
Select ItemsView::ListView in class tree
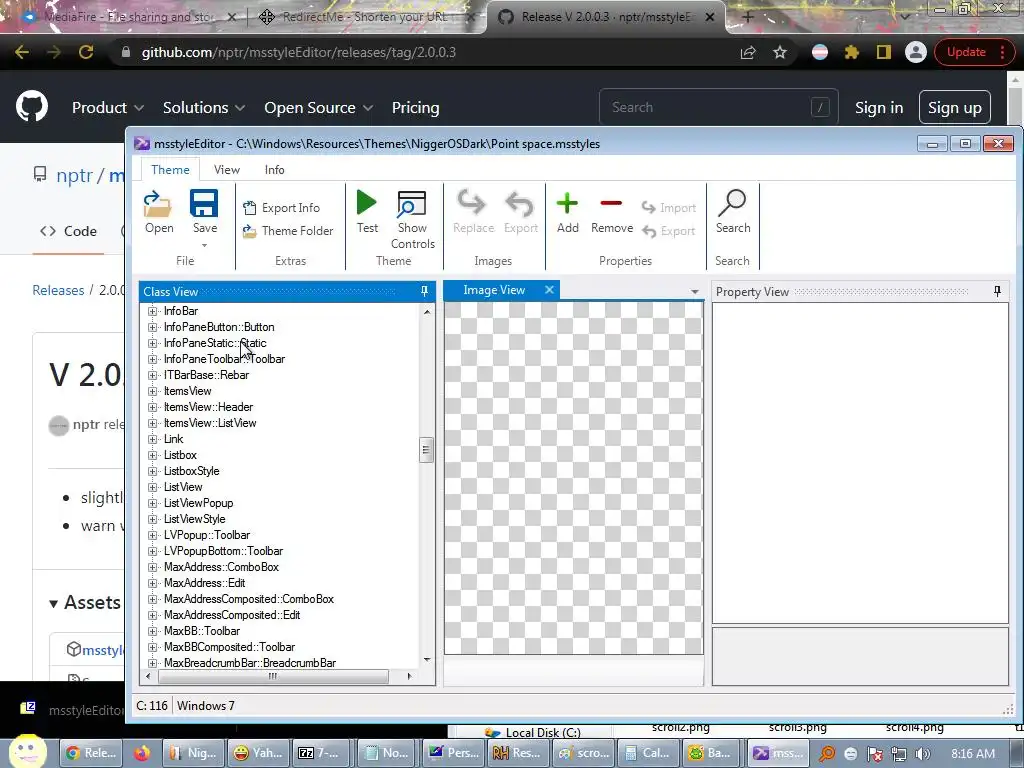tap(210, 423)
